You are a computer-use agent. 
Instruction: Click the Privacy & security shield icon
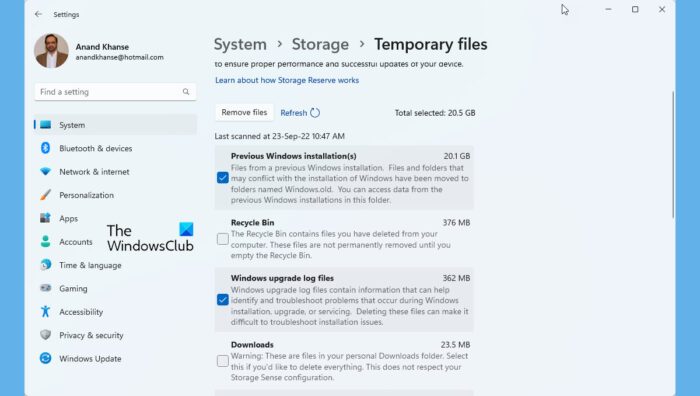tap(46, 335)
